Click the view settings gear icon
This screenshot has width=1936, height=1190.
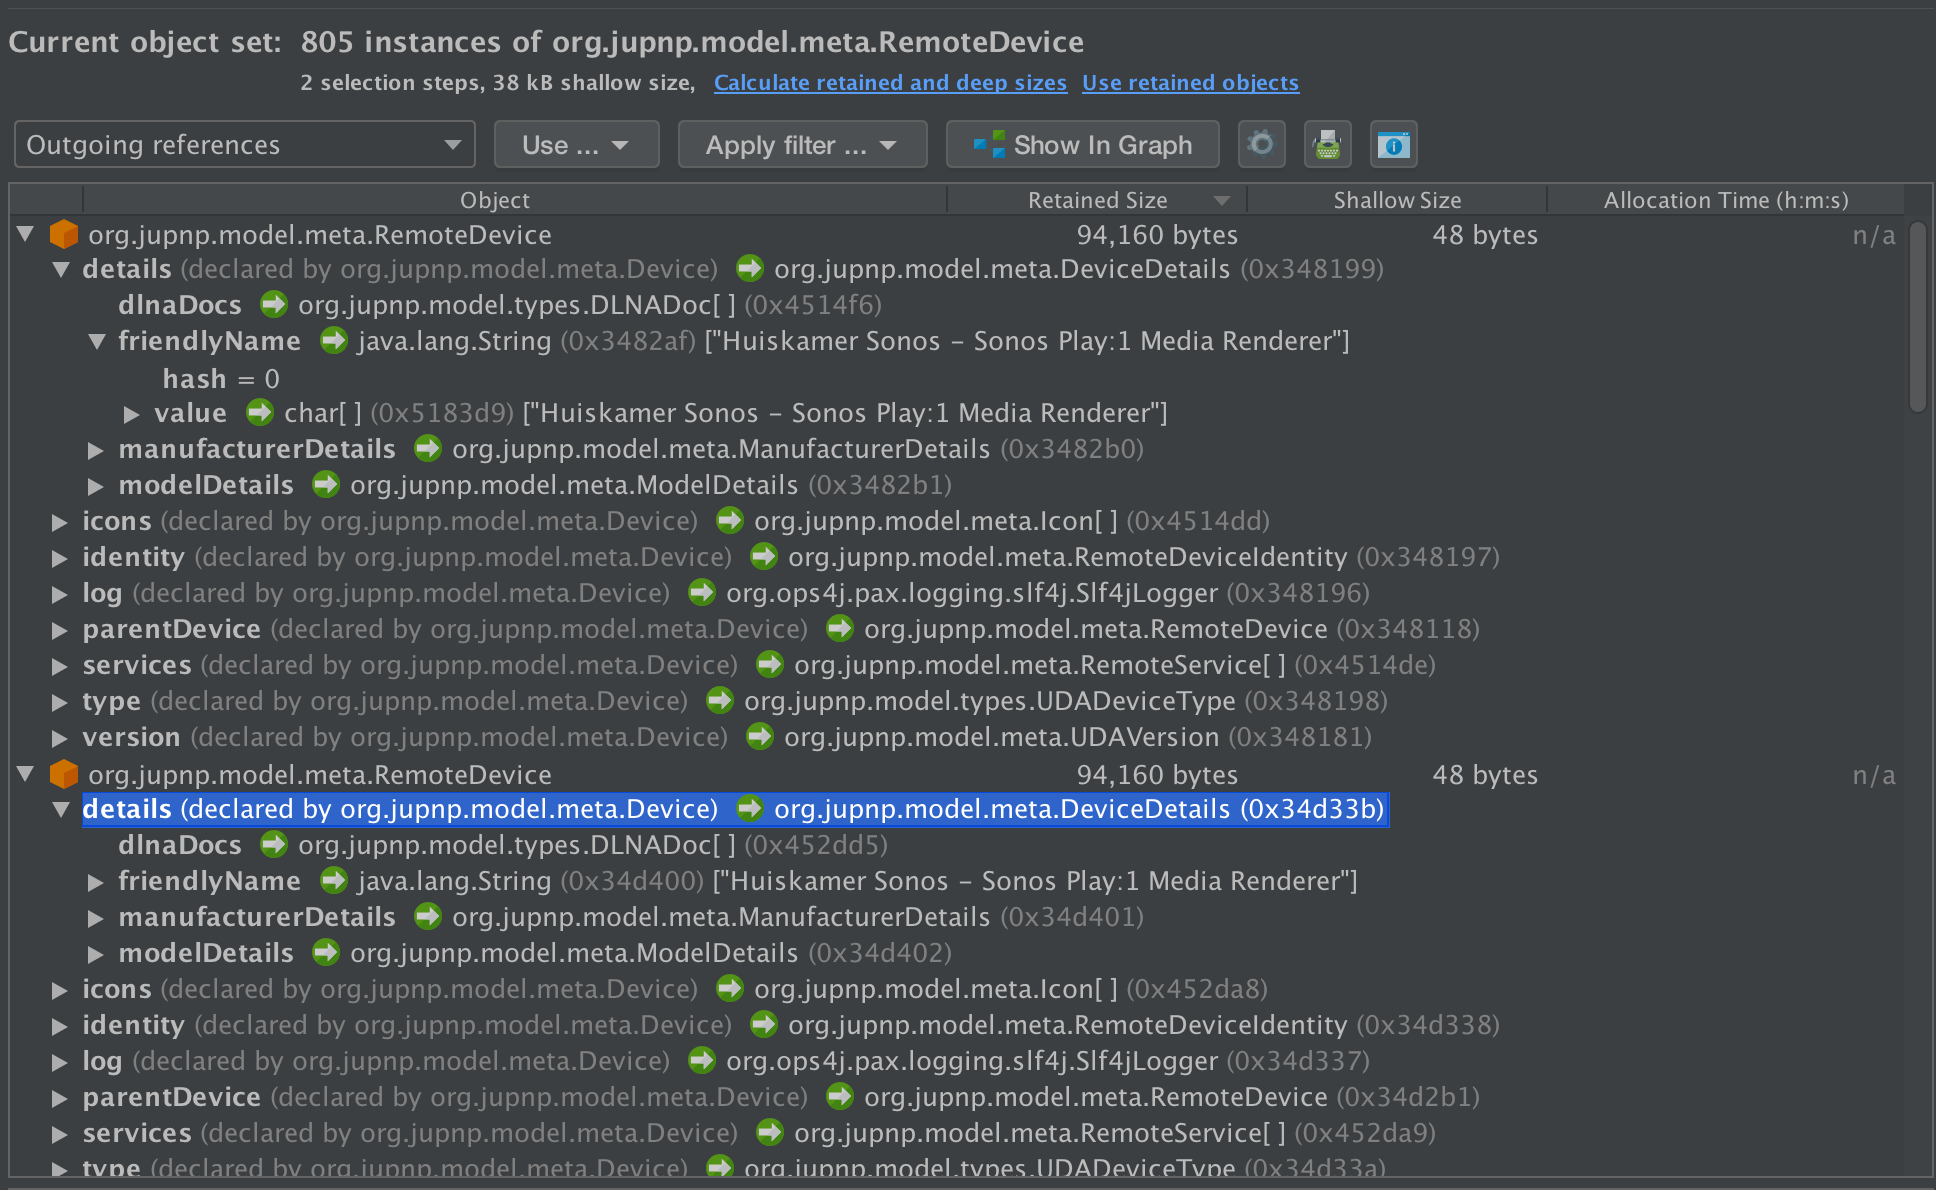(x=1261, y=145)
